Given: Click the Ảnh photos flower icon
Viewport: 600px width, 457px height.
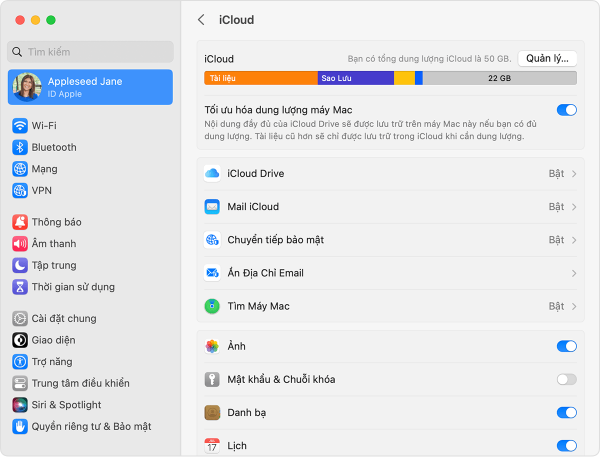Looking at the screenshot, I should pyautogui.click(x=212, y=346).
